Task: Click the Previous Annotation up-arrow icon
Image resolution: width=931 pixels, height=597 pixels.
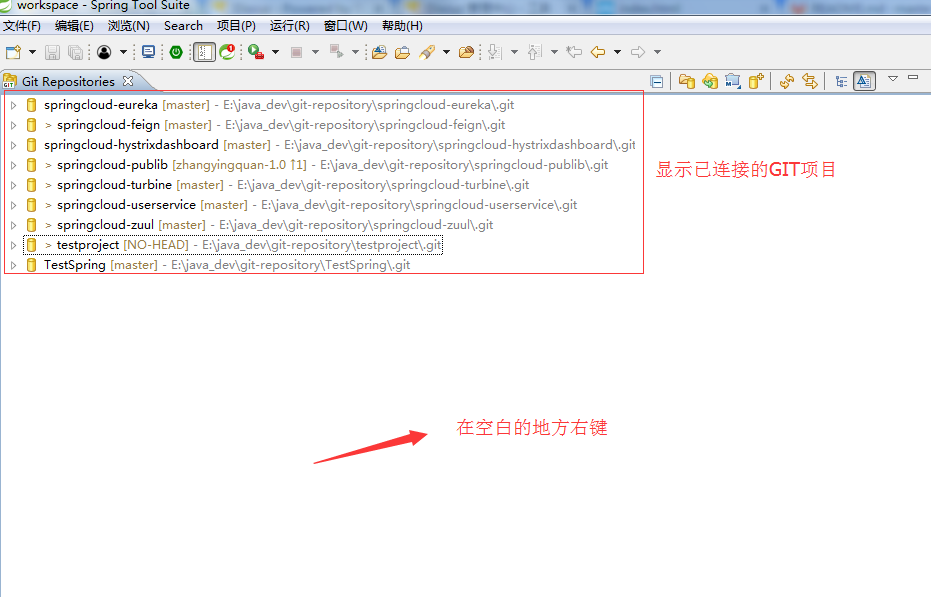Action: pyautogui.click(x=534, y=52)
